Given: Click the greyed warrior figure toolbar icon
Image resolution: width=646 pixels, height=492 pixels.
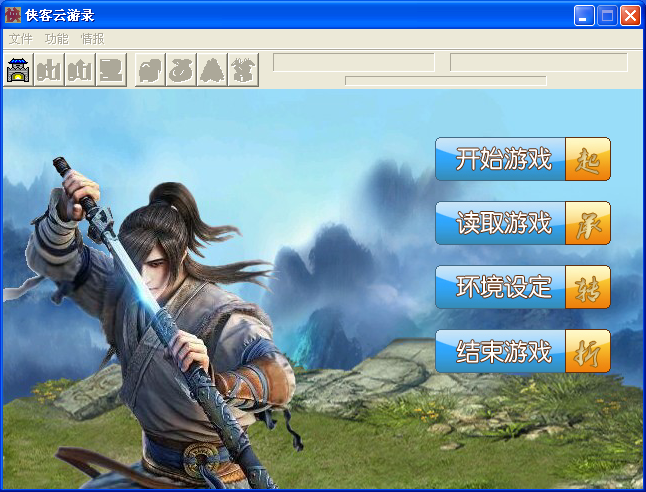Looking at the screenshot, I should 243,70.
